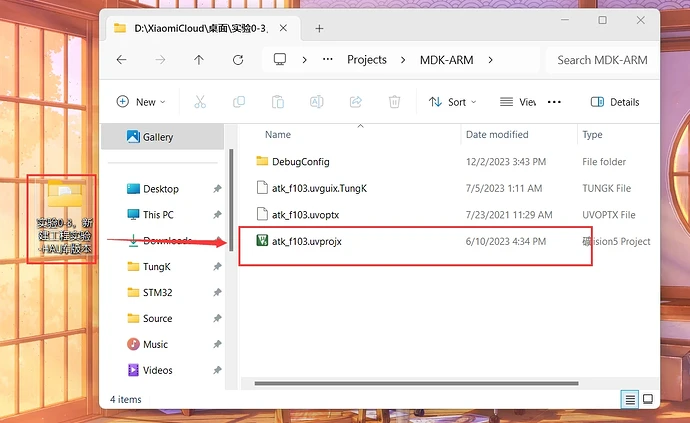The height and width of the screenshot is (423, 690).
Task: Select the Projects breadcrumb segment
Action: click(x=366, y=60)
